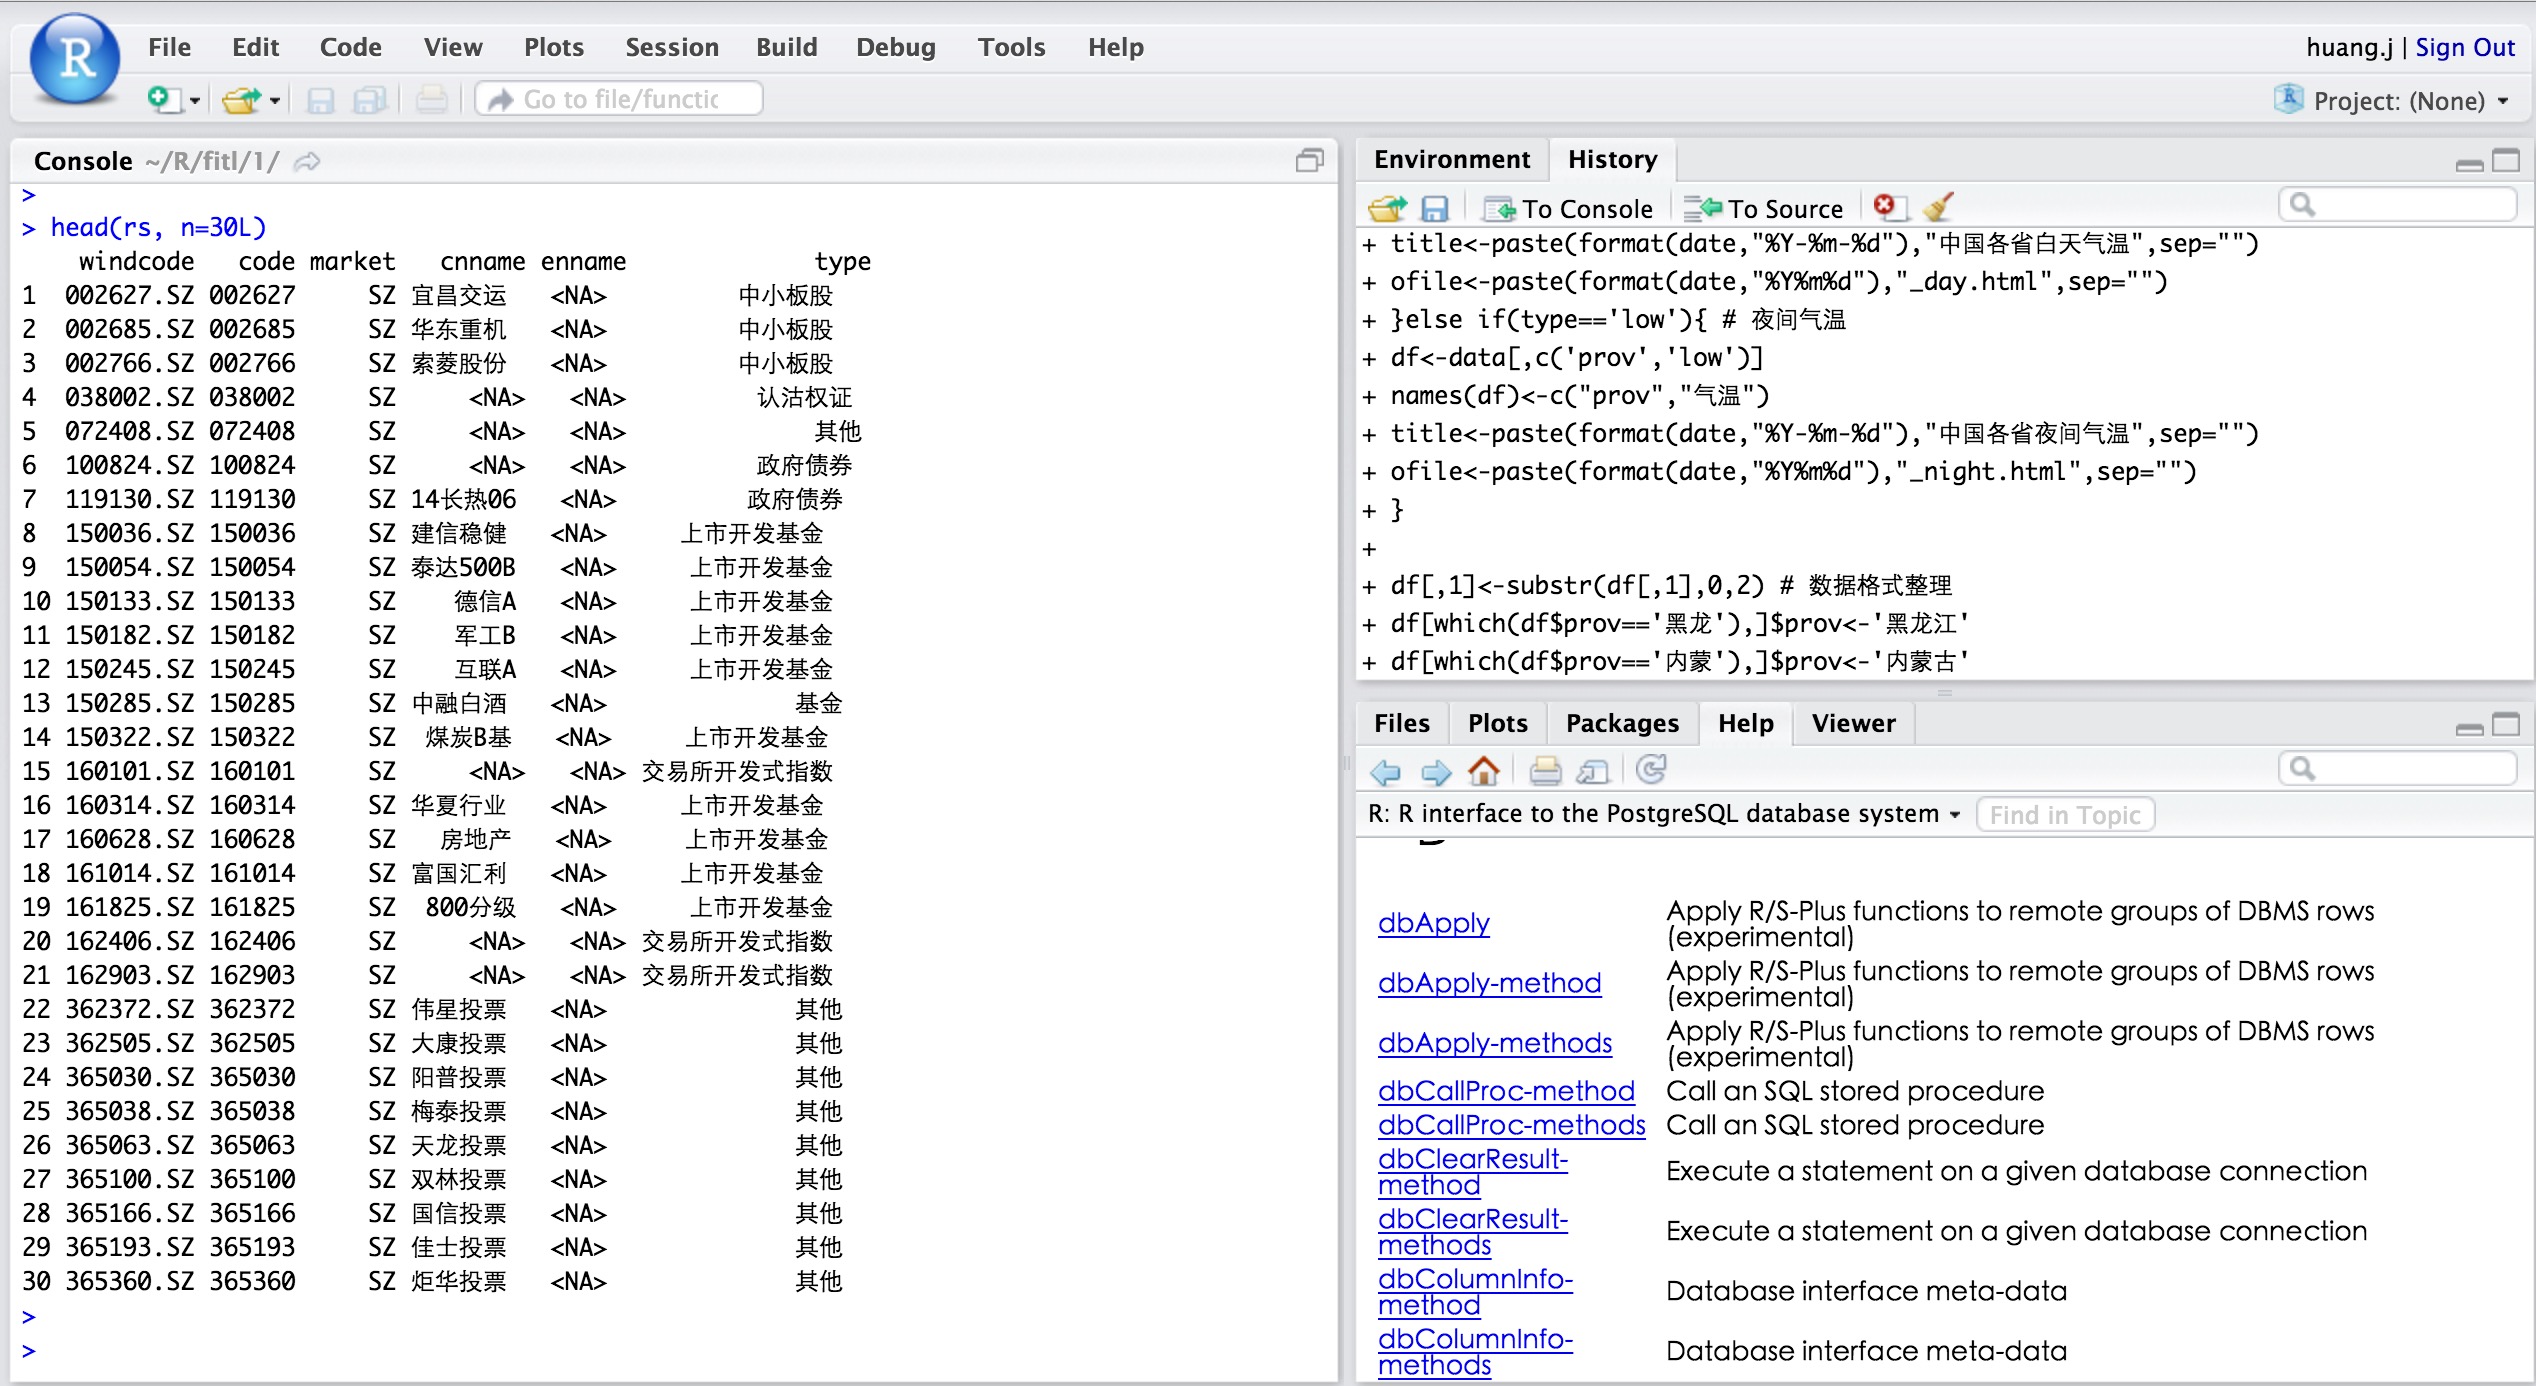Open the dbApply-methods help link
The height and width of the screenshot is (1386, 2536).
(x=1494, y=1043)
